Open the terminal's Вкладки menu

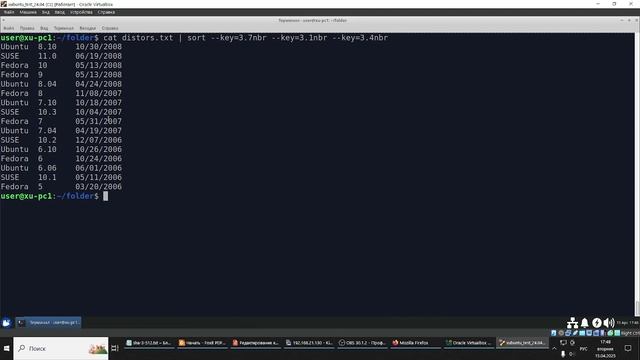click(87, 28)
